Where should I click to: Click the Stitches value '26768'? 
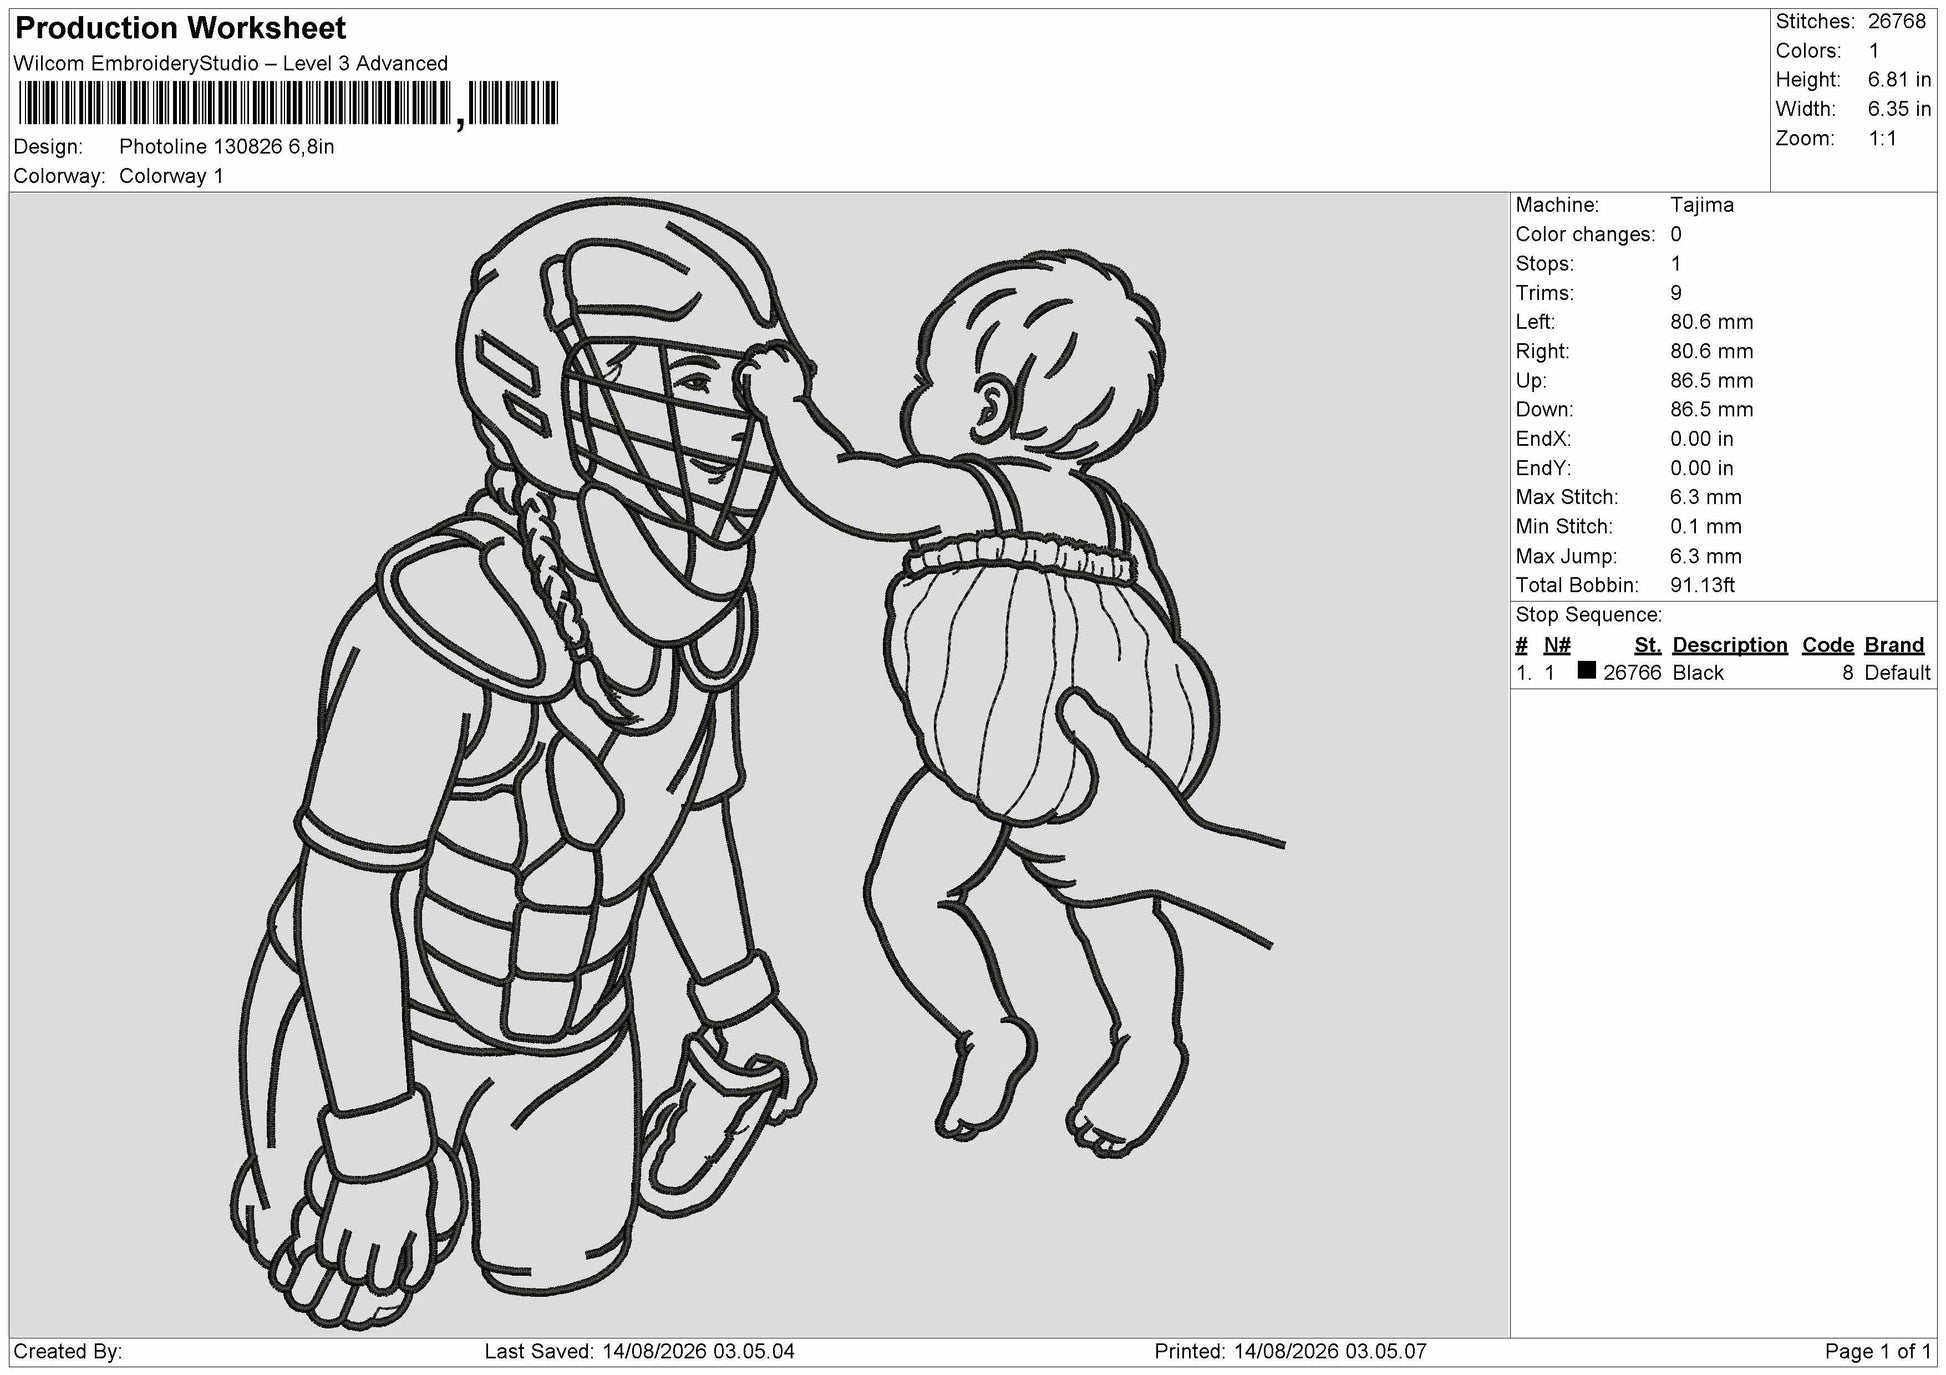tap(1897, 22)
